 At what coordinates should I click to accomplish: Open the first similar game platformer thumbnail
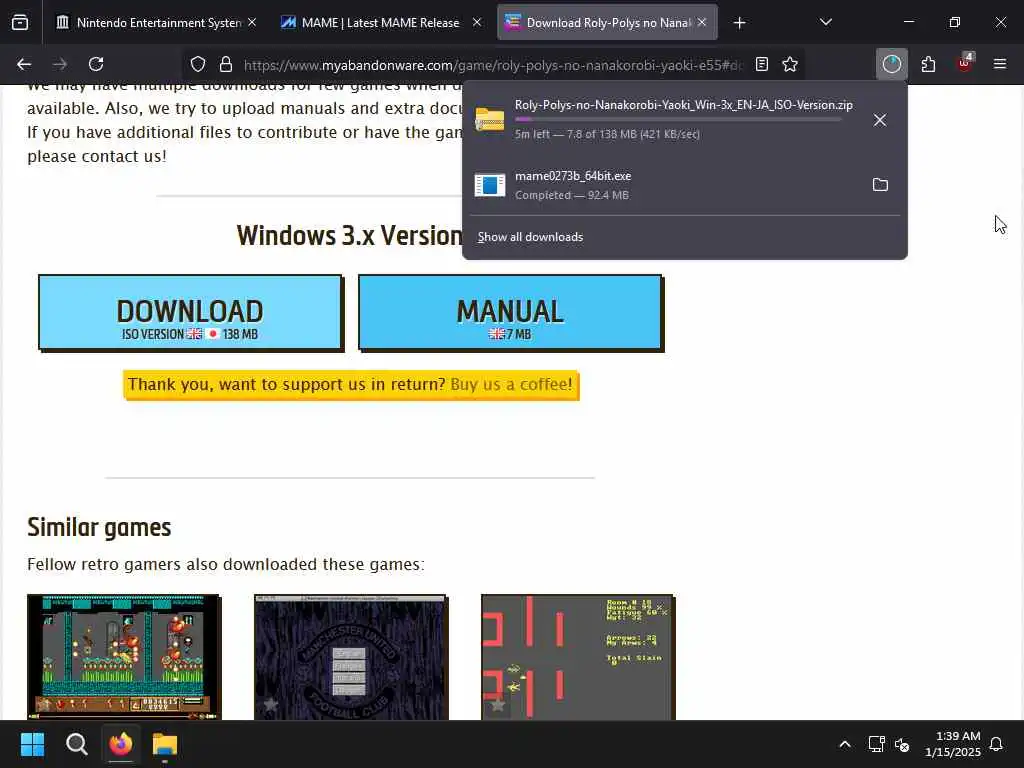[x=123, y=656]
